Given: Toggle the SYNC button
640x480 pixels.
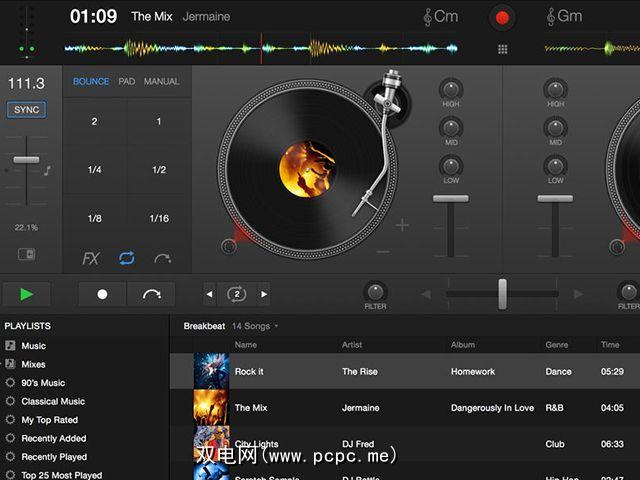Looking at the screenshot, I should (26, 110).
